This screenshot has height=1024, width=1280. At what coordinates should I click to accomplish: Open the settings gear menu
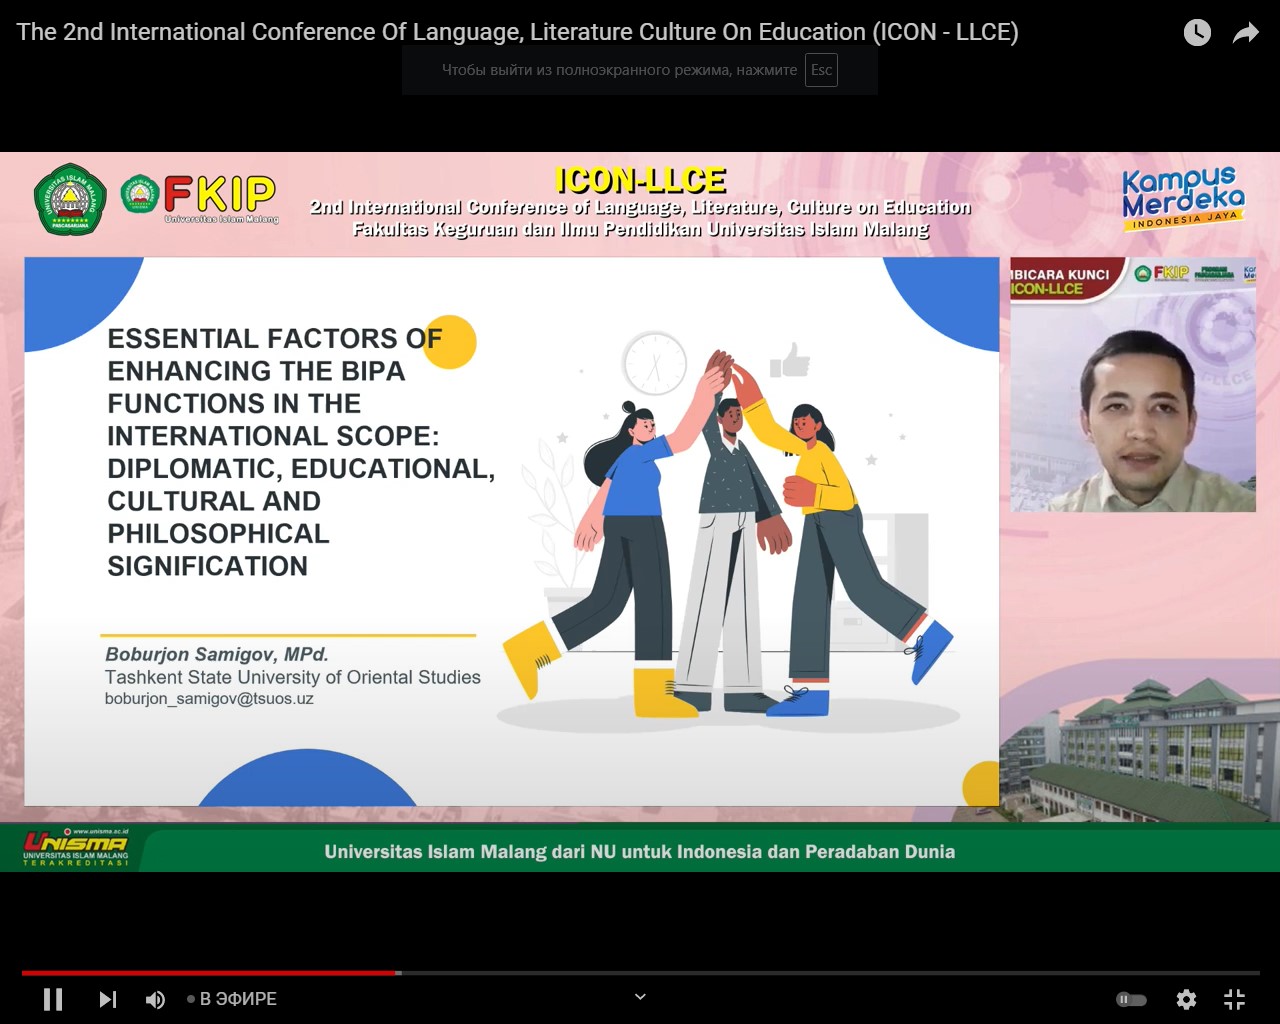(x=1186, y=999)
